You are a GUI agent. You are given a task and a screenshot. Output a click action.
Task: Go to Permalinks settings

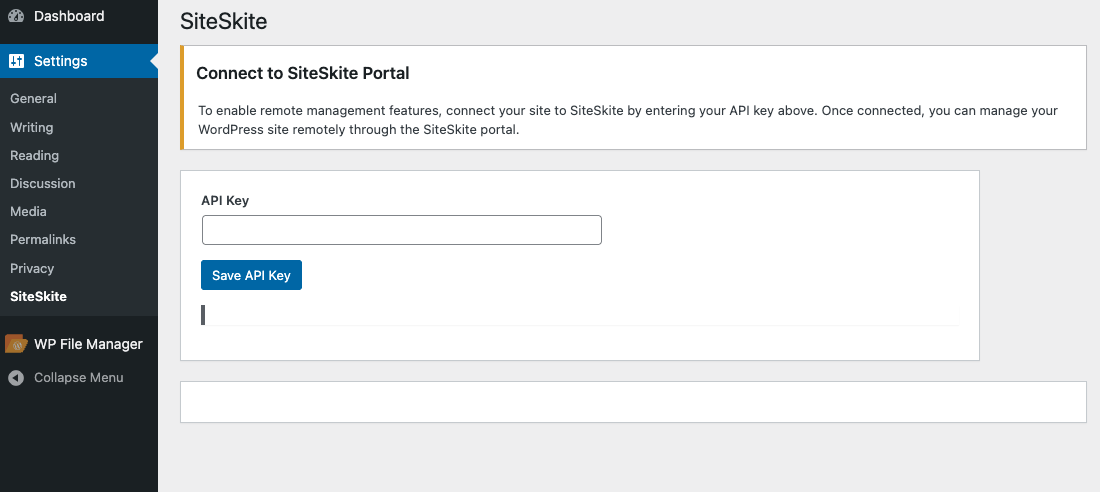[43, 240]
